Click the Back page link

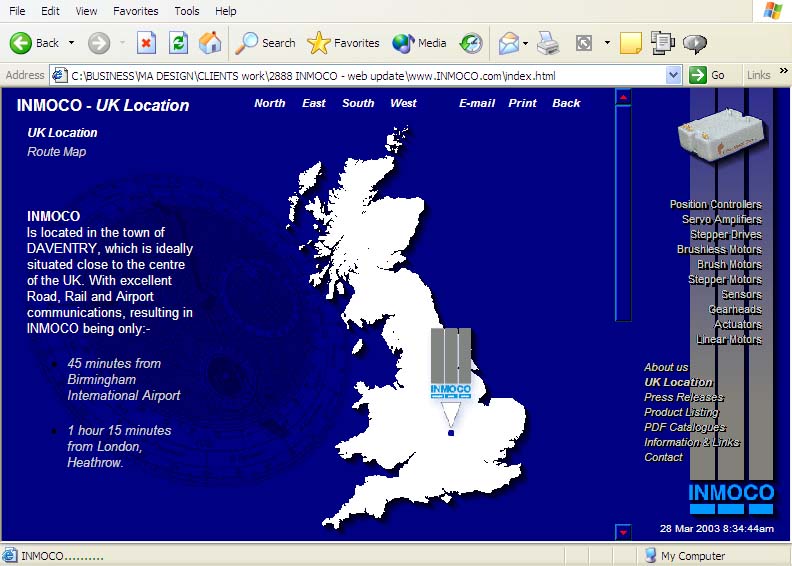click(566, 103)
